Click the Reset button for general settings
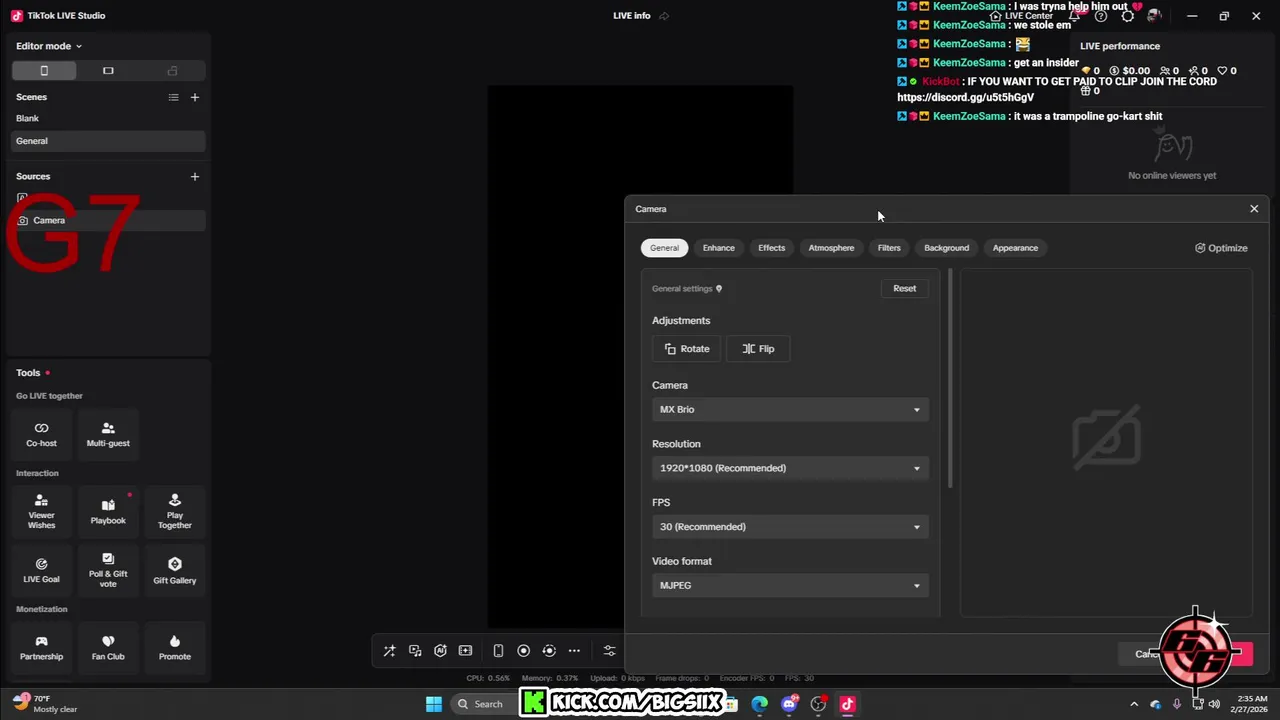This screenshot has height=720, width=1280. pos(904,288)
